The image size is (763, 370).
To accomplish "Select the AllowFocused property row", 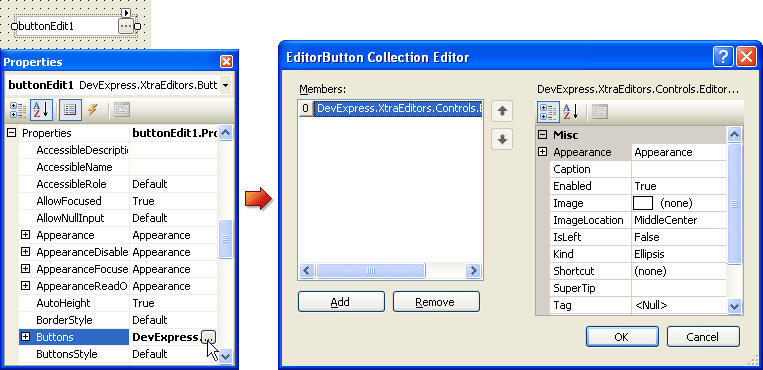I will coord(118,201).
